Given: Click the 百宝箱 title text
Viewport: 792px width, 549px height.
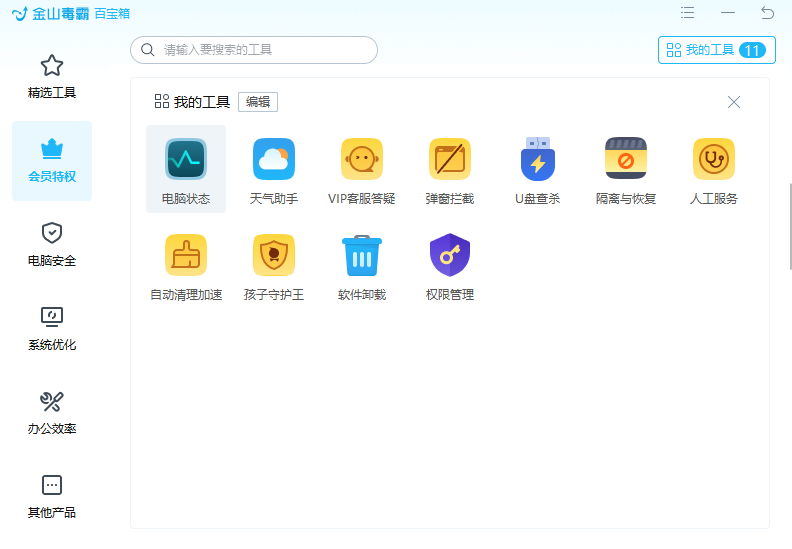Looking at the screenshot, I should (x=112, y=14).
